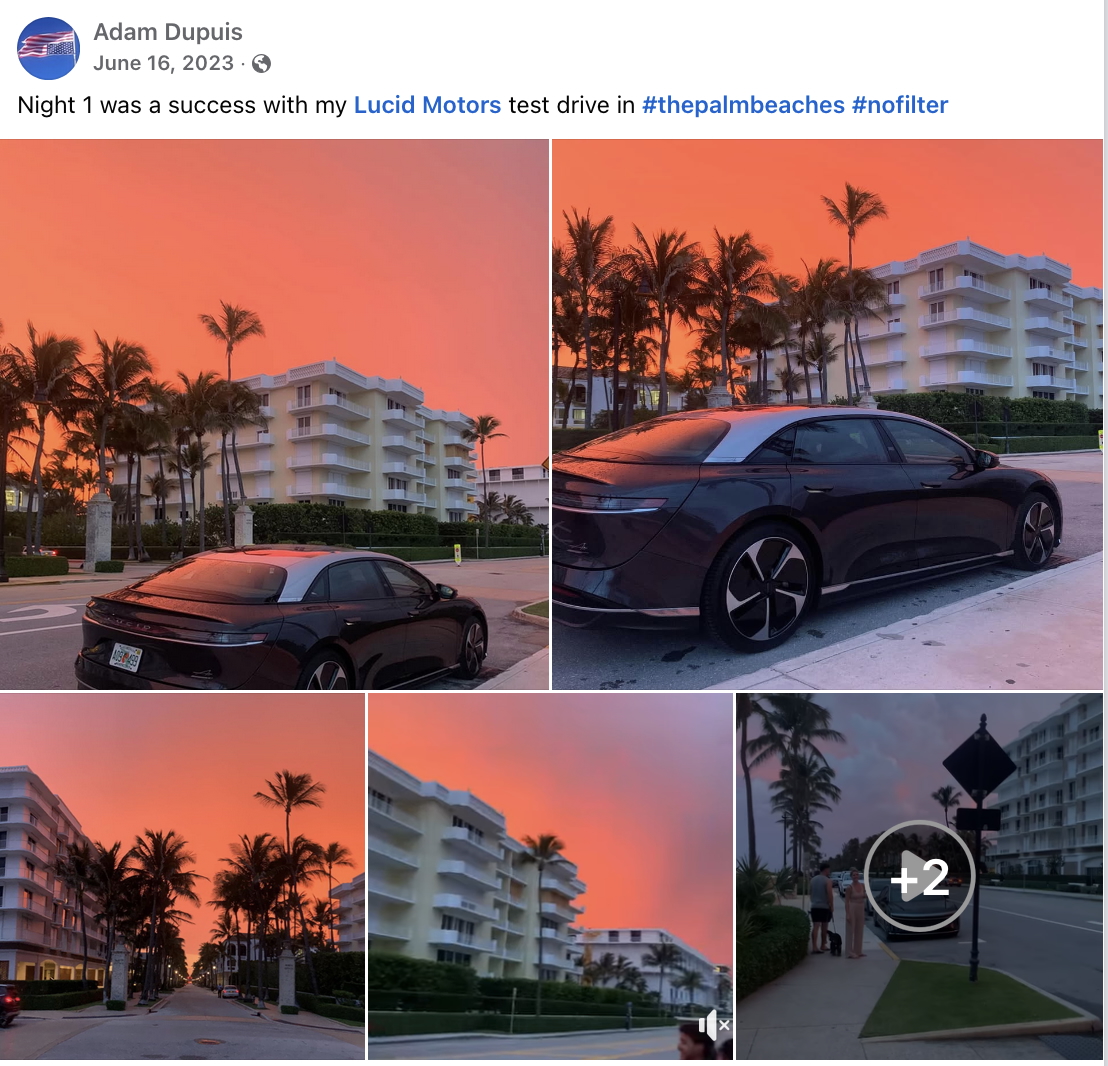Click the rear wheel in the second photo
The height and width of the screenshot is (1066, 1108).
click(x=767, y=588)
